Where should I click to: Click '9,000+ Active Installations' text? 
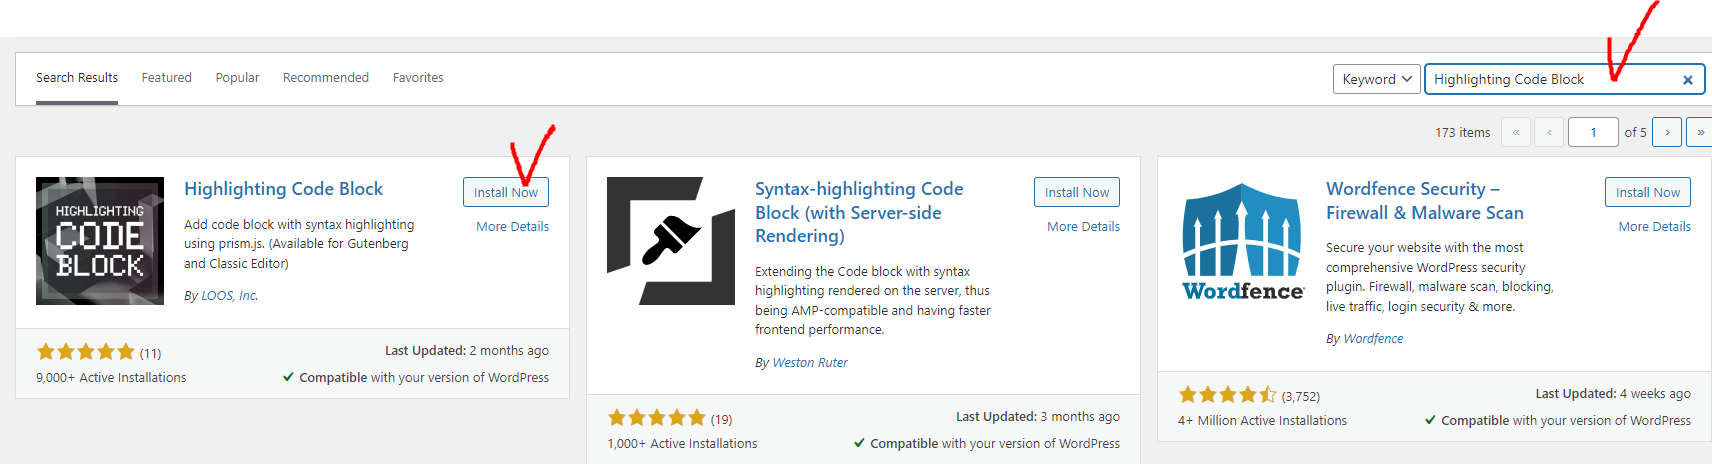111,378
